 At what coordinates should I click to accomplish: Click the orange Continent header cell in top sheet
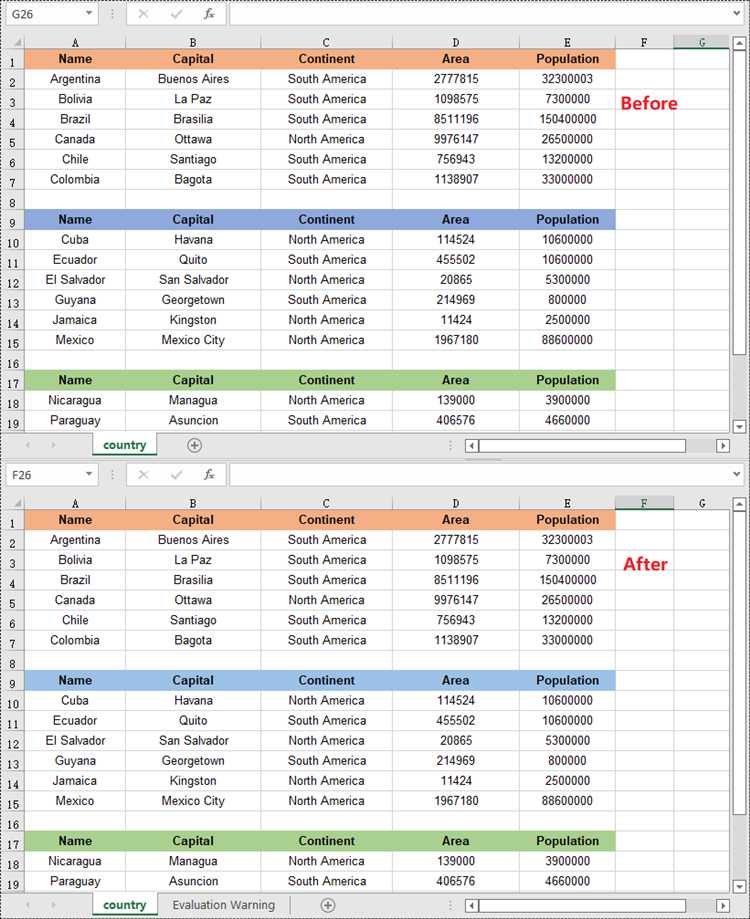point(326,59)
